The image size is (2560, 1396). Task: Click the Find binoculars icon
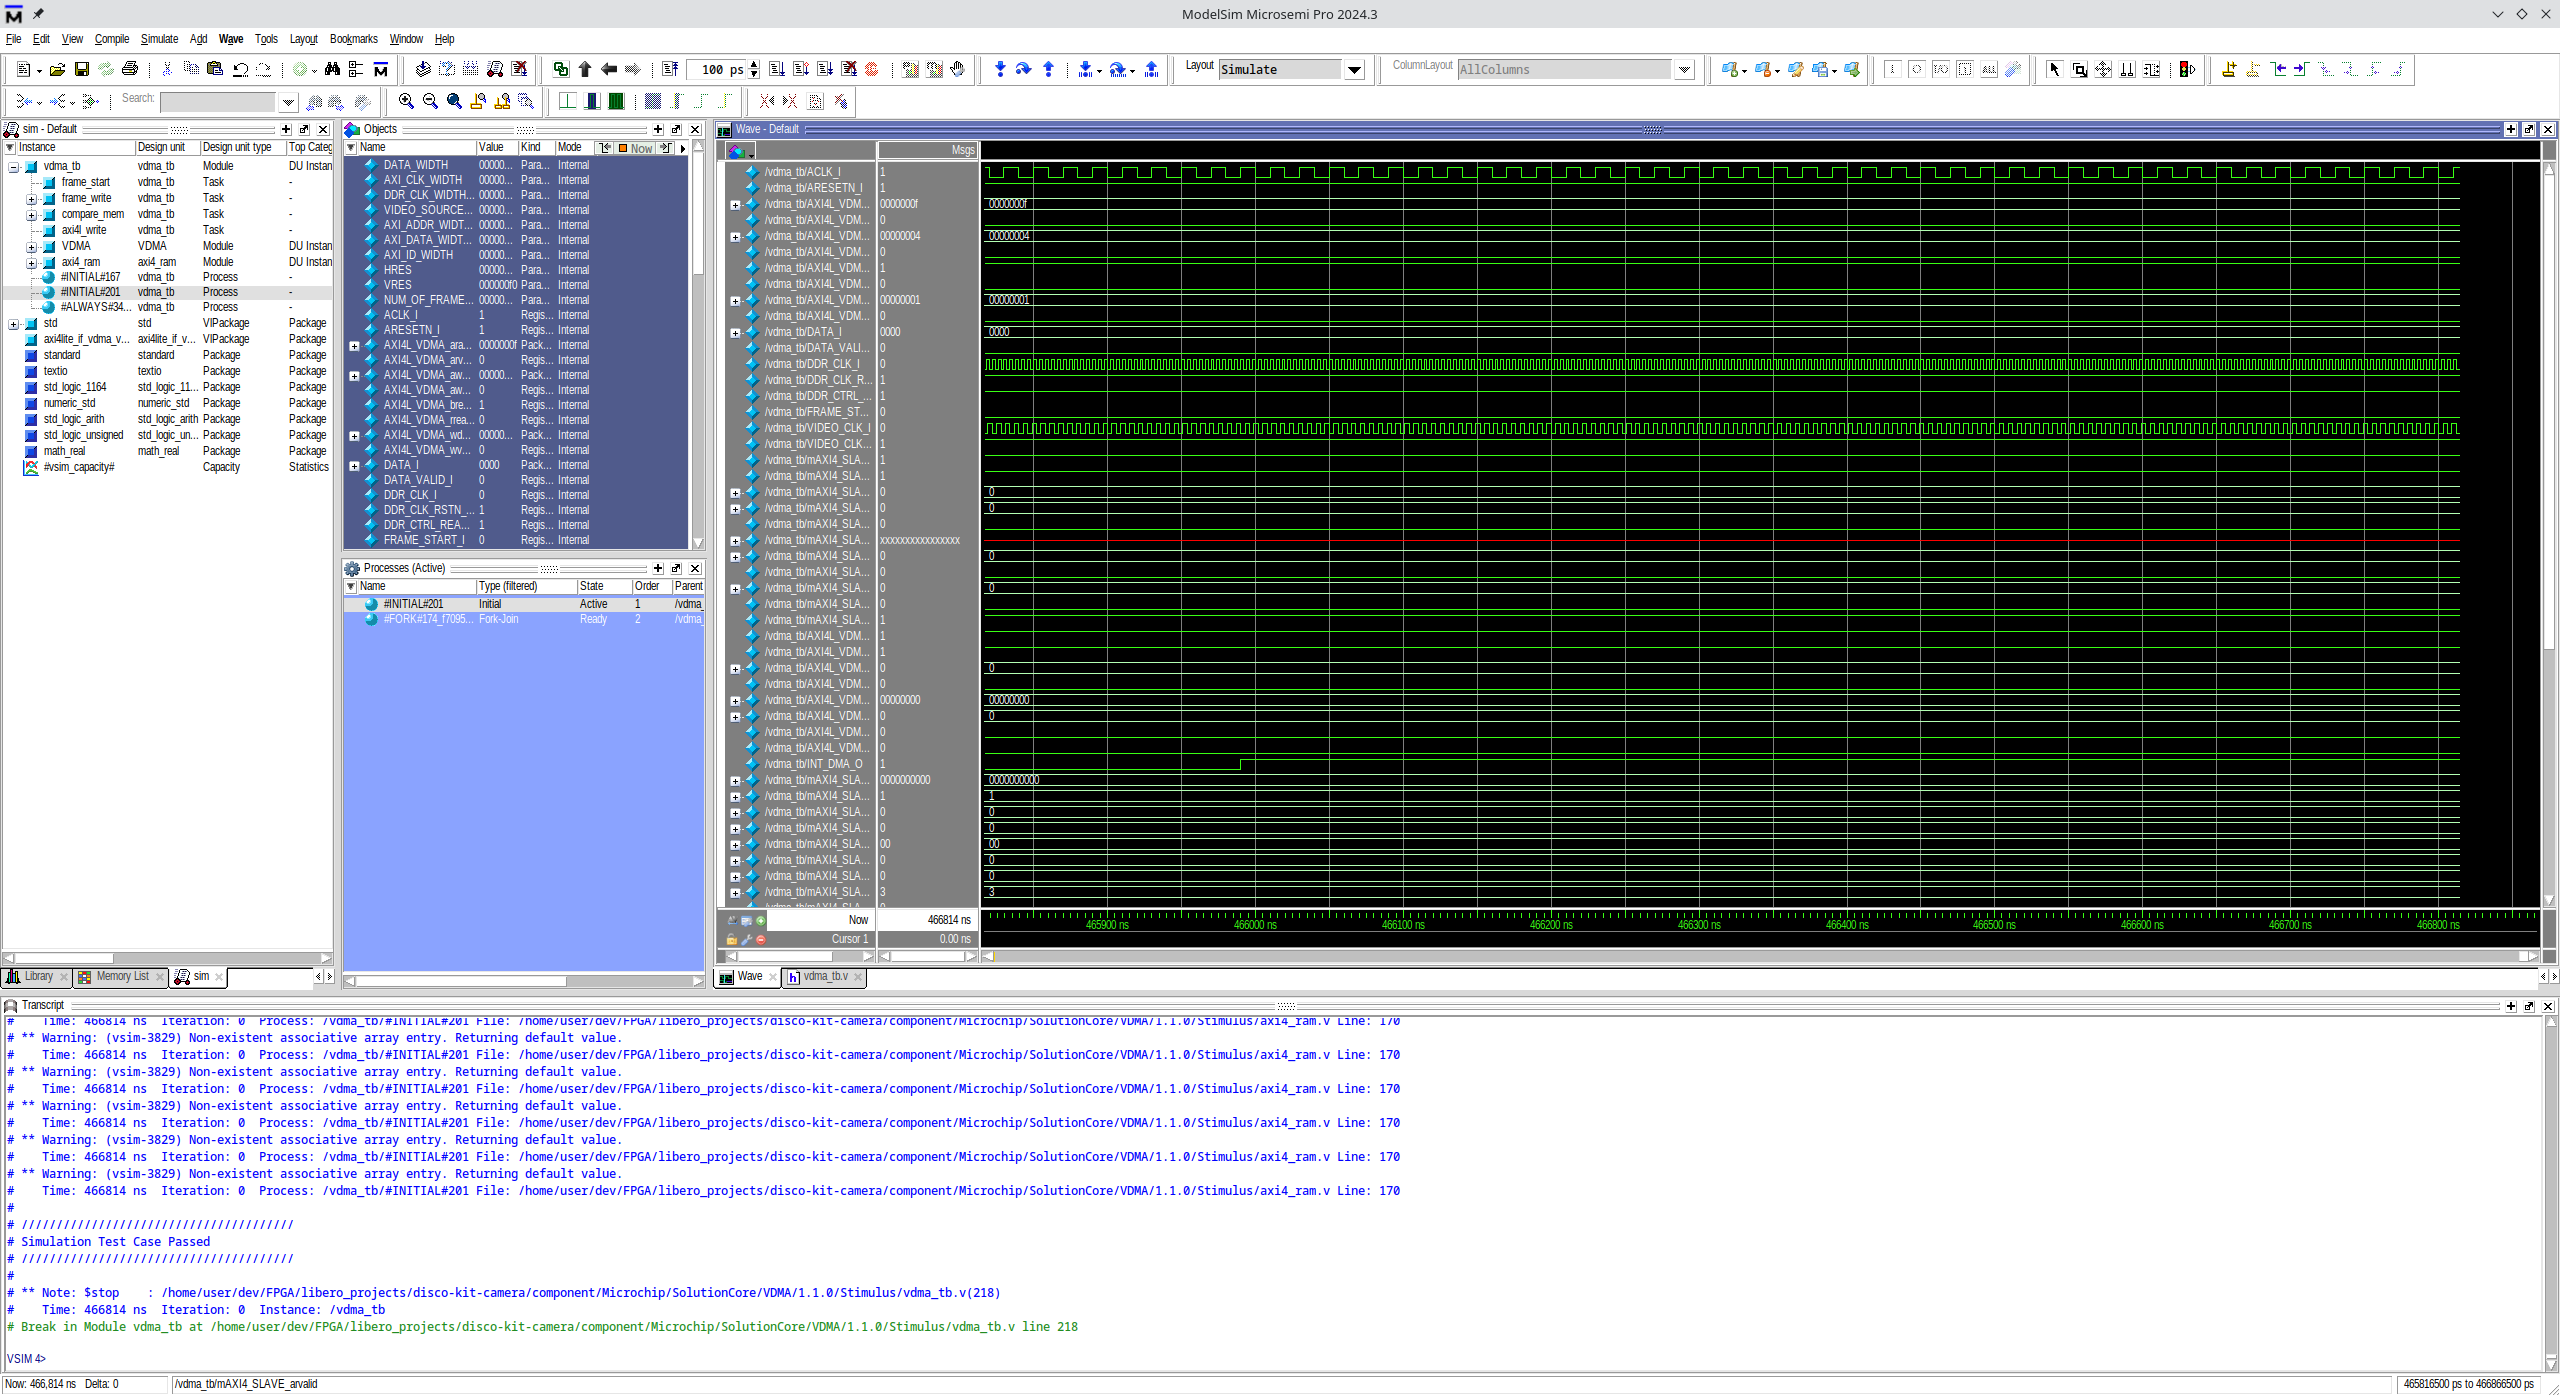pos(332,69)
